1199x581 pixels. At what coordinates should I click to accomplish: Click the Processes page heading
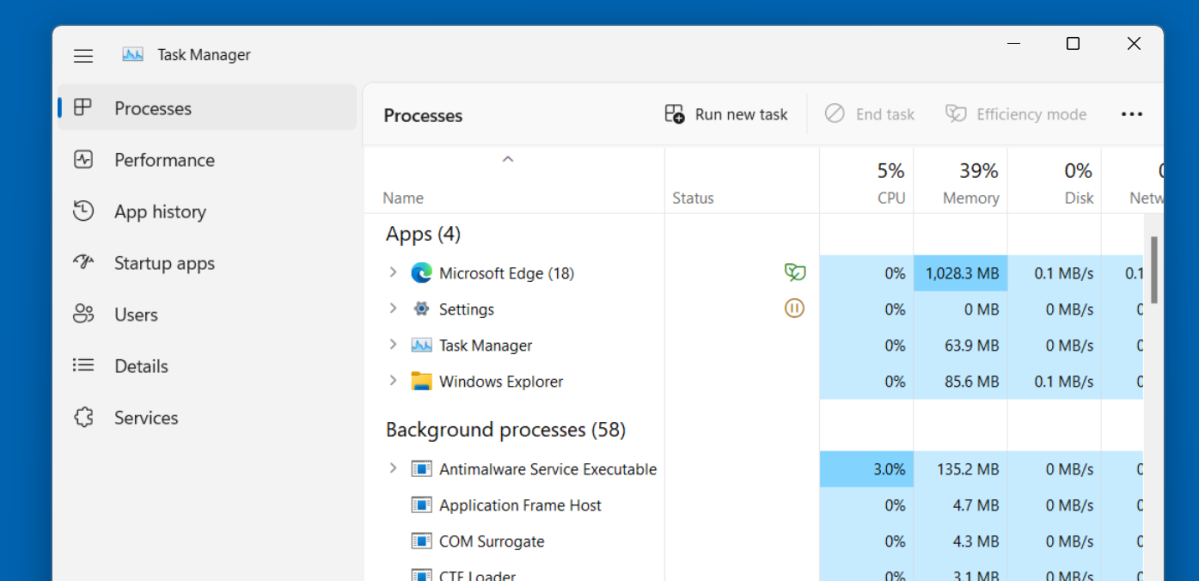tap(423, 115)
